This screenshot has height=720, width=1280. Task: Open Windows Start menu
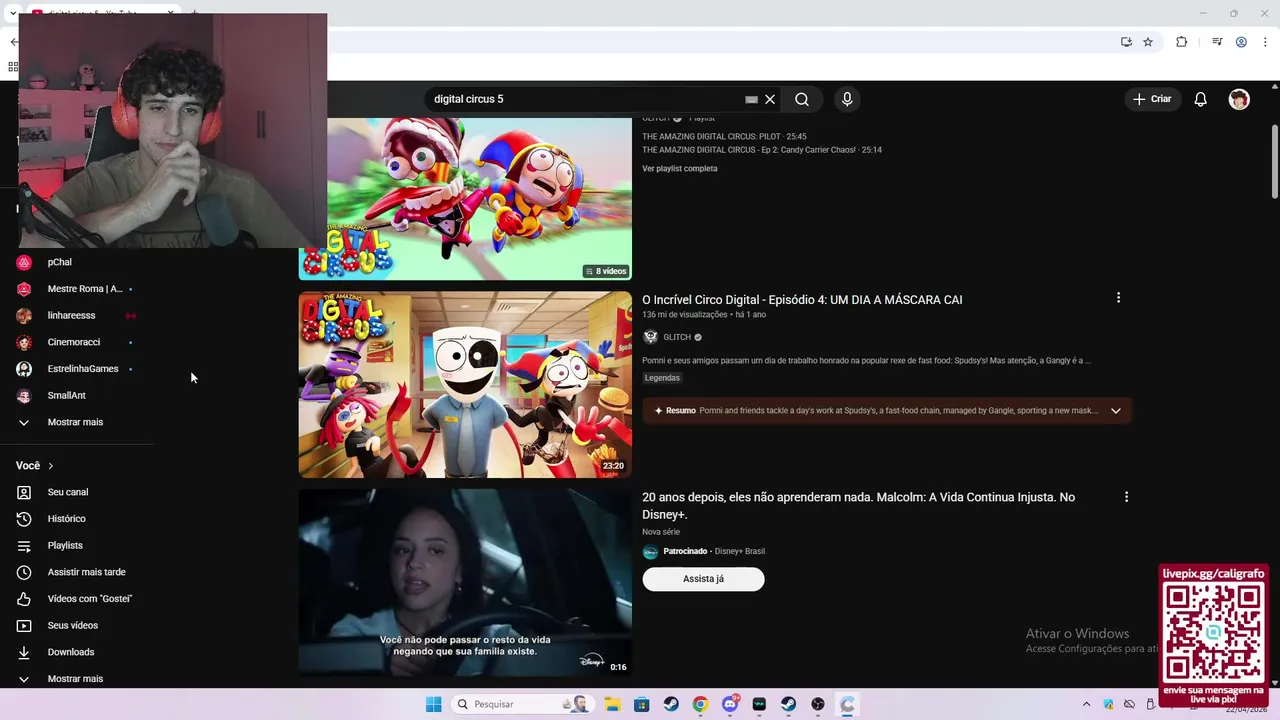(433, 704)
